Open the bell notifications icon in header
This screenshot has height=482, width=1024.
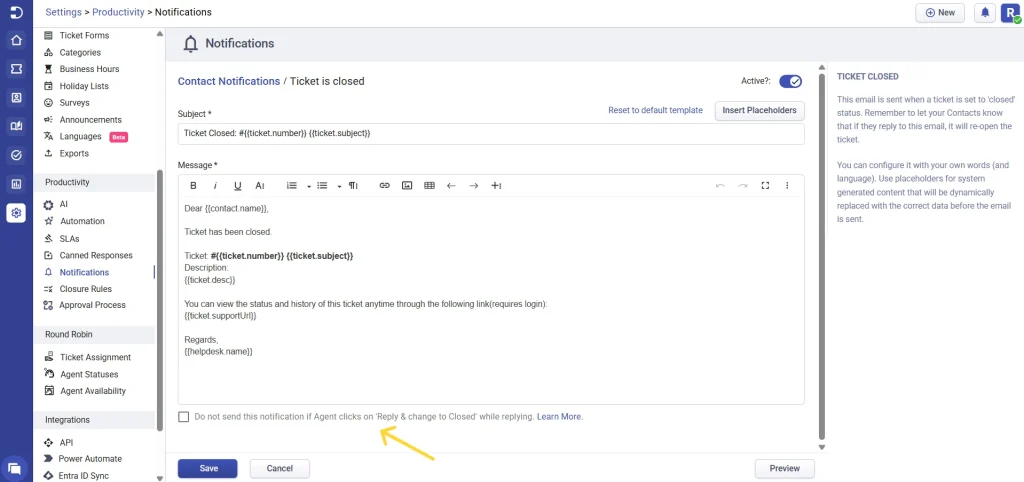pos(985,12)
